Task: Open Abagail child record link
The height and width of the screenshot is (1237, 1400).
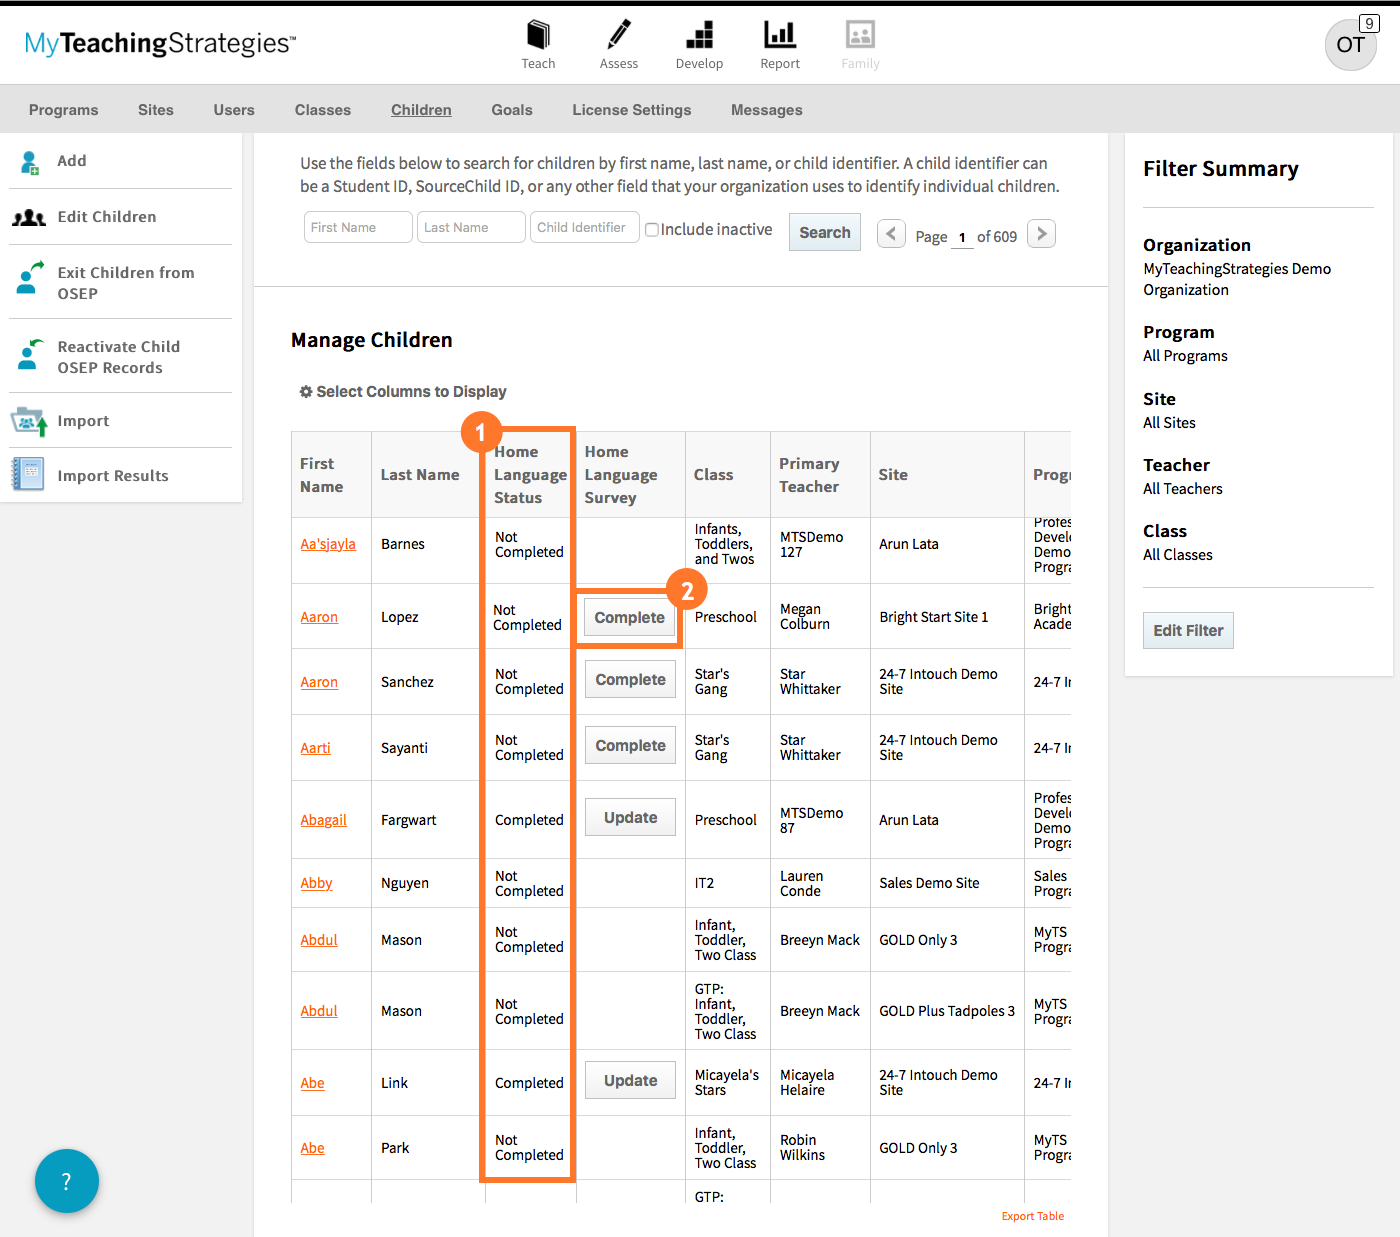Action: (x=323, y=820)
